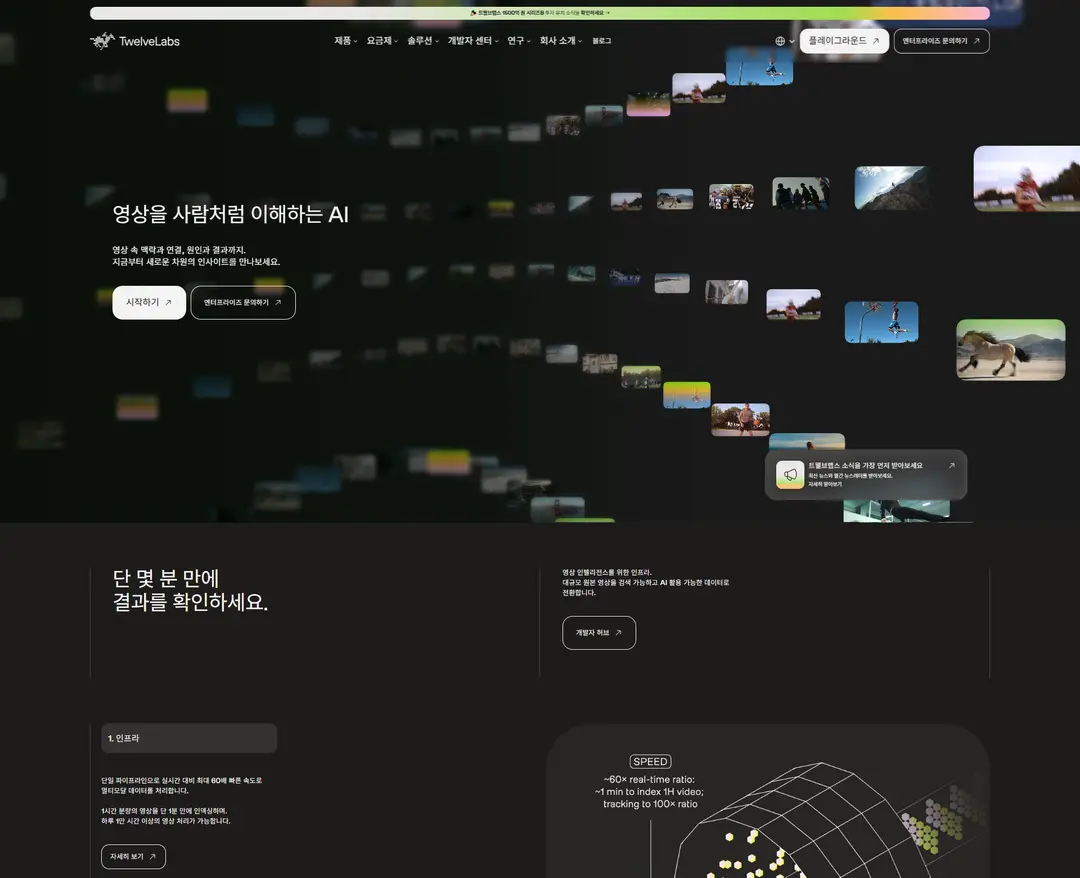Click the hero heading 영상을 사람처럼 이해하는 AI

pyautogui.click(x=231, y=214)
